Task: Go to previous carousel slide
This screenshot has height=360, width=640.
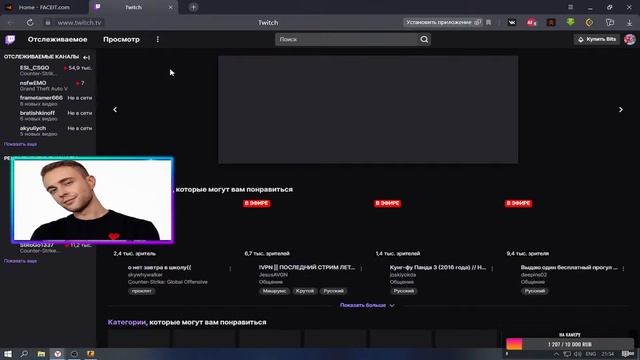Action: coord(115,109)
